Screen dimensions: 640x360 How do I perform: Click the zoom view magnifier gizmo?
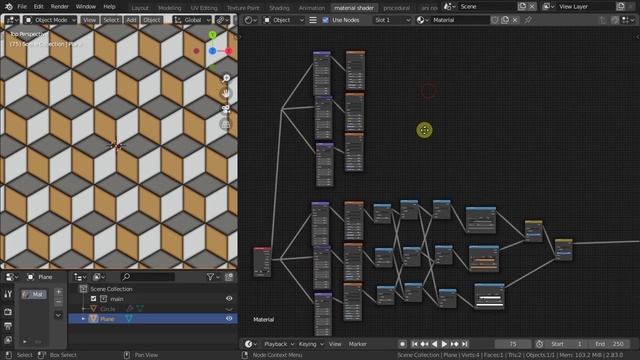226,78
